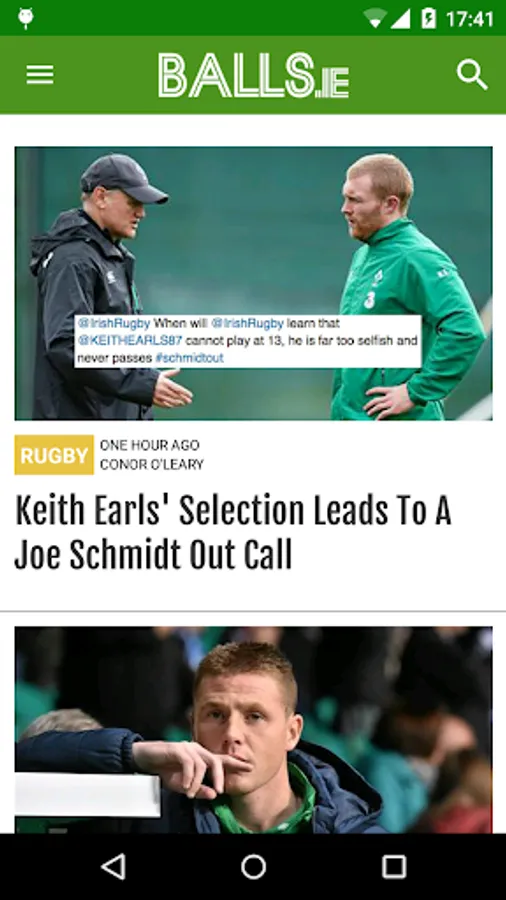Image resolution: width=506 pixels, height=900 pixels.
Task: Tap the Wi-Fi status icon
Action: pos(375,19)
